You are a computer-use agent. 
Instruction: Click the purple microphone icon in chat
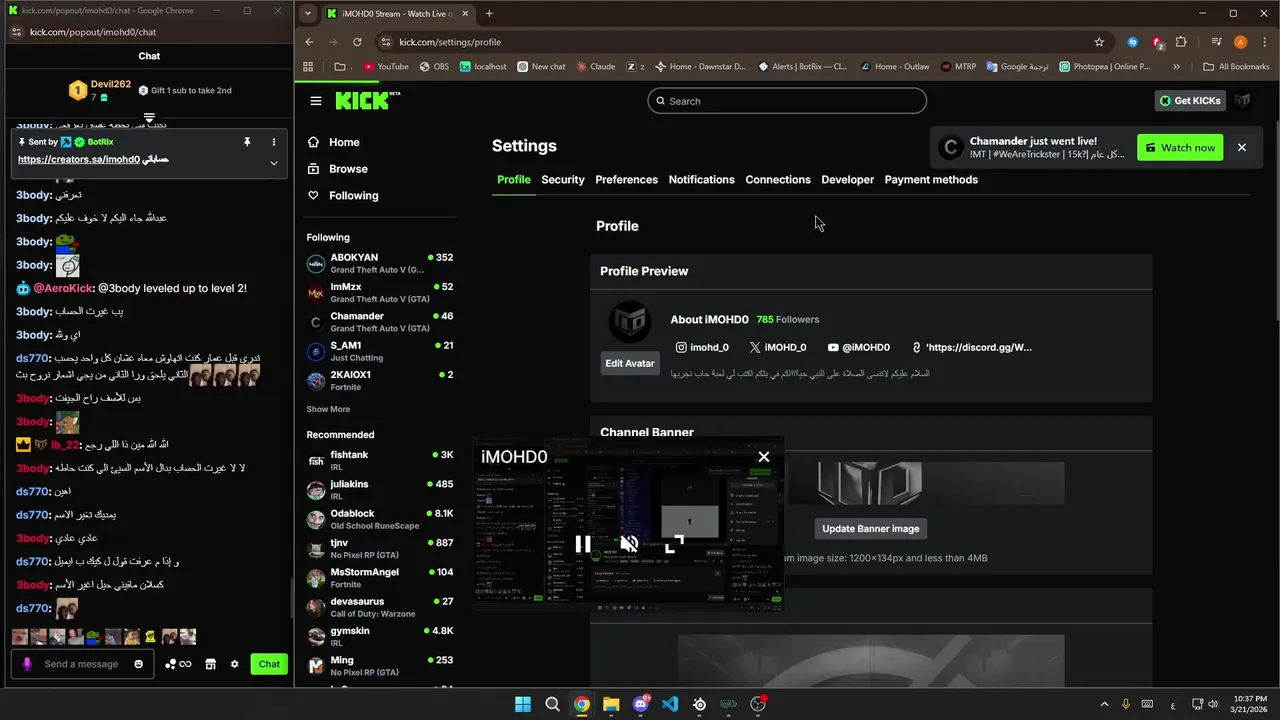(x=27, y=664)
